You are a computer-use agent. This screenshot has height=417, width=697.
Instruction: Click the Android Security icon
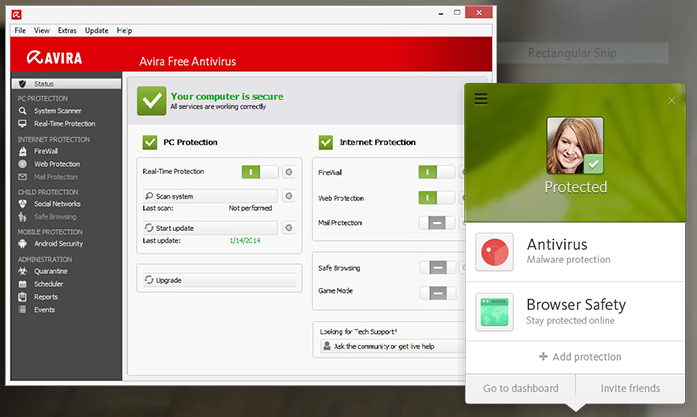[x=23, y=244]
